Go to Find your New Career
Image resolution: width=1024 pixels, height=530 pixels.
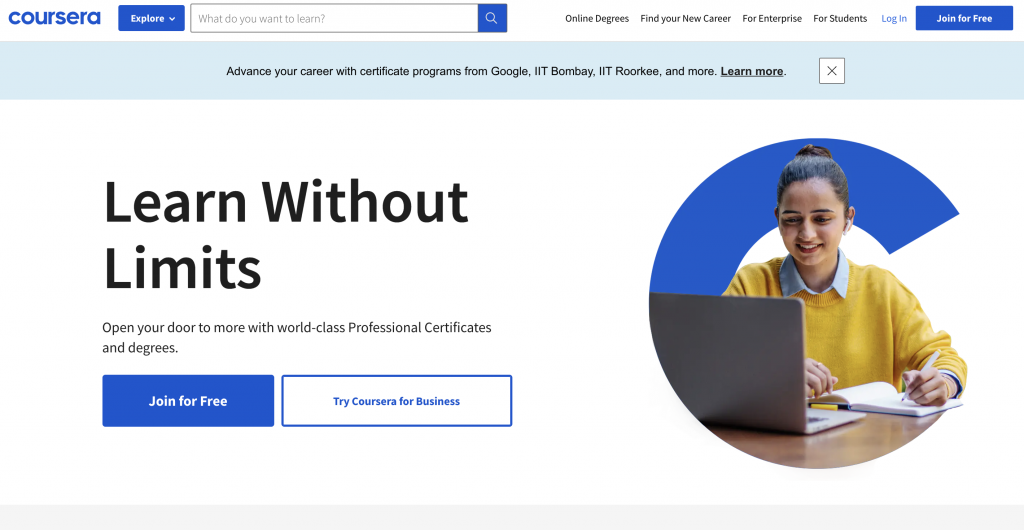(686, 18)
